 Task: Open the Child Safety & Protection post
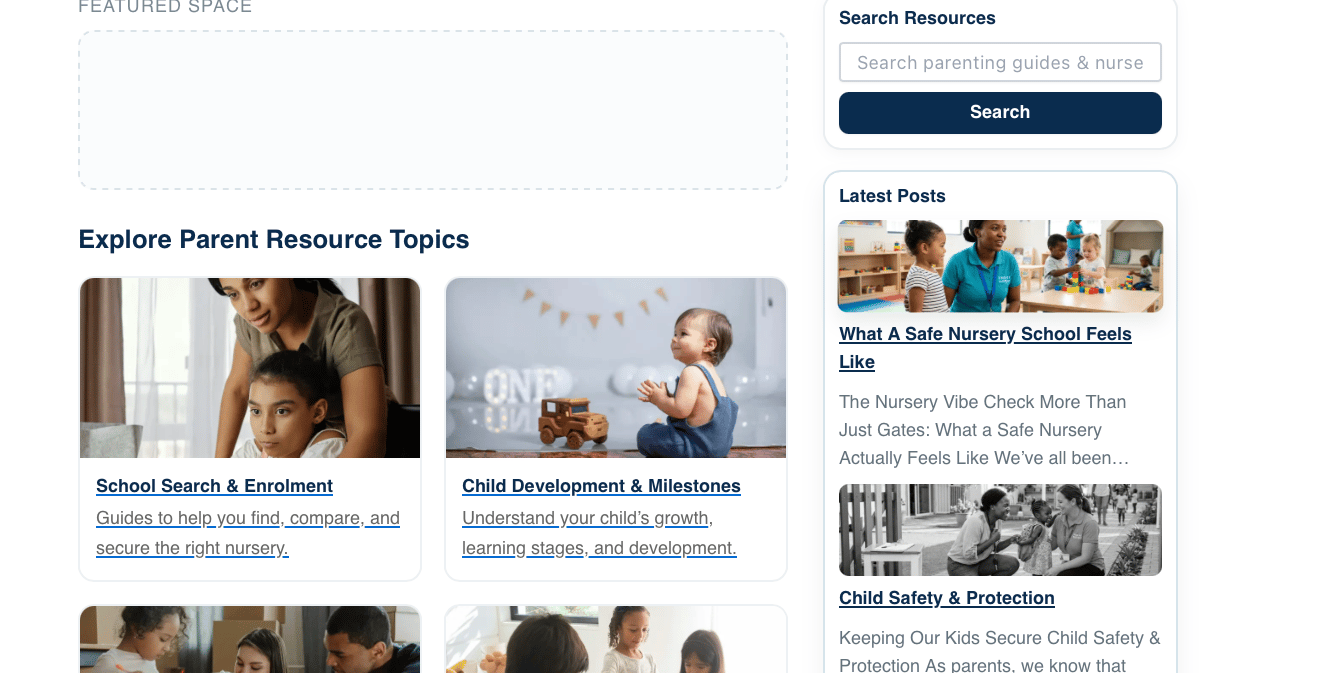(x=946, y=598)
